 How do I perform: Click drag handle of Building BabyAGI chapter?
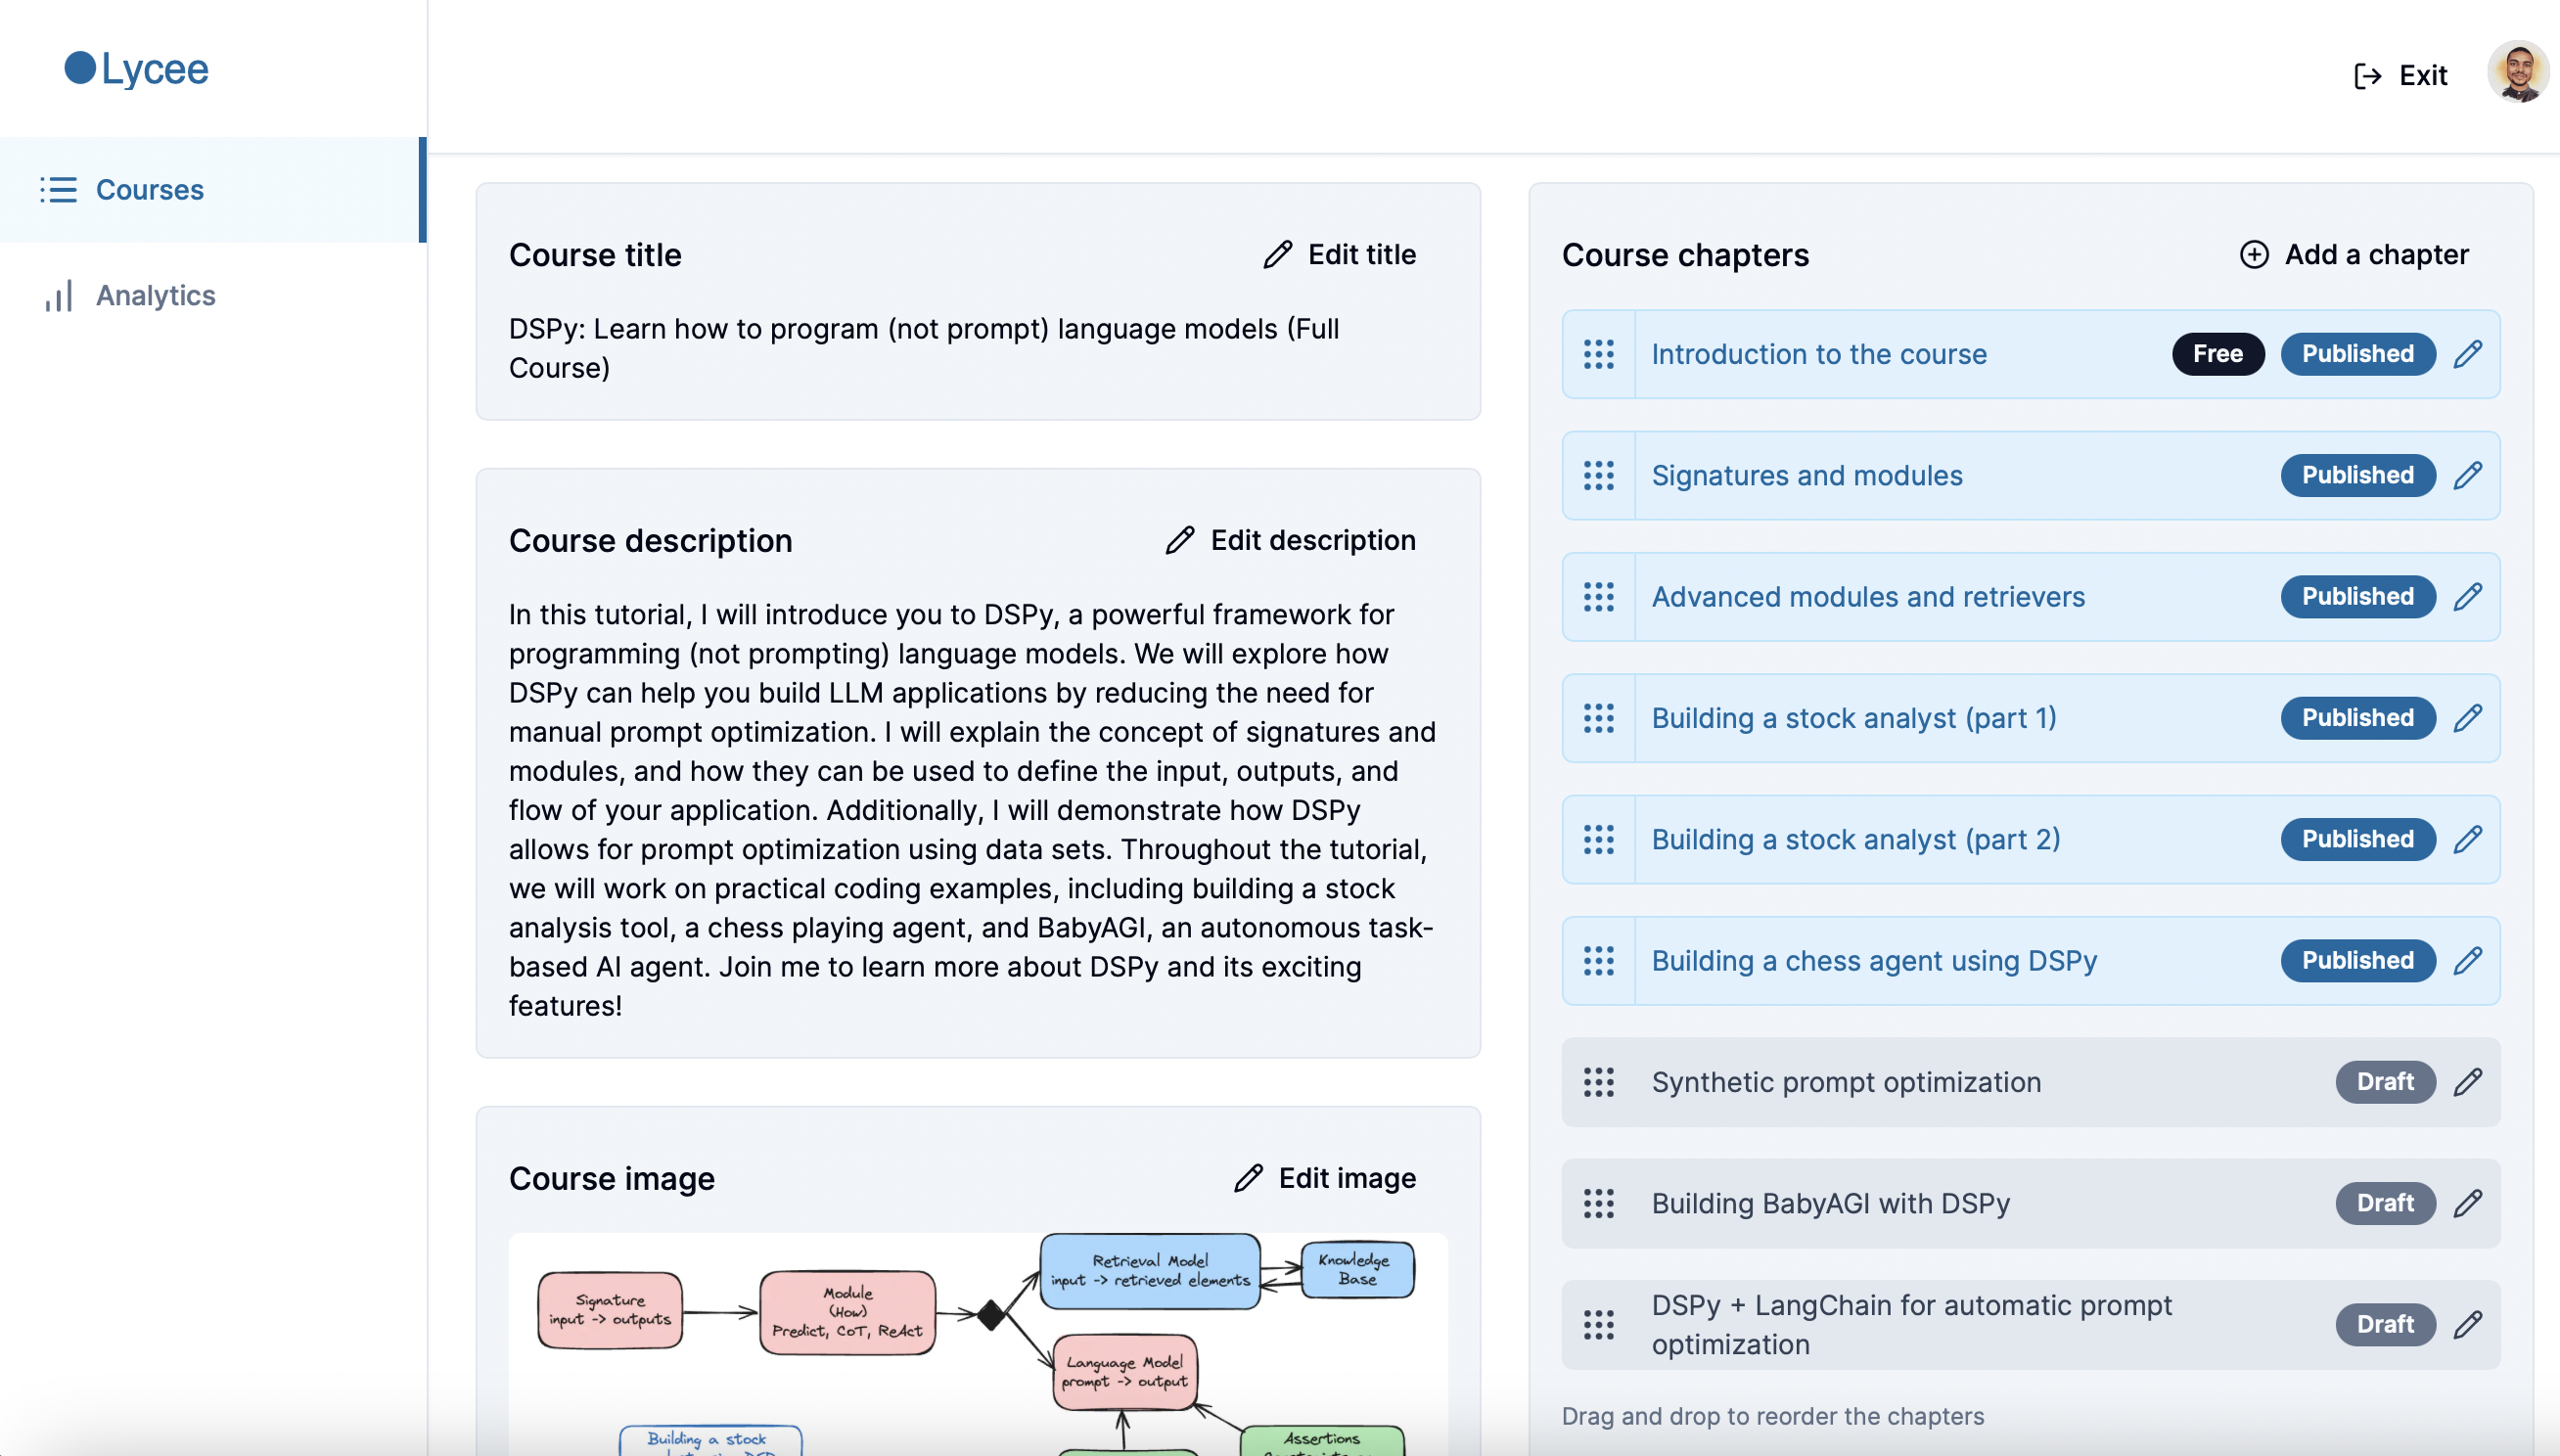[1598, 1203]
